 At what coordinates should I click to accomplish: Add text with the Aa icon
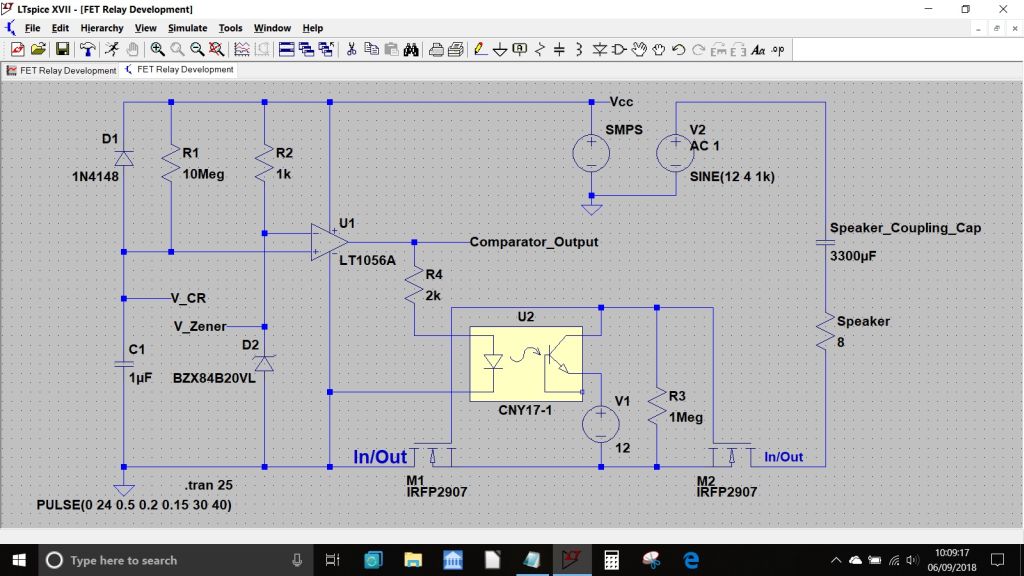click(758, 50)
